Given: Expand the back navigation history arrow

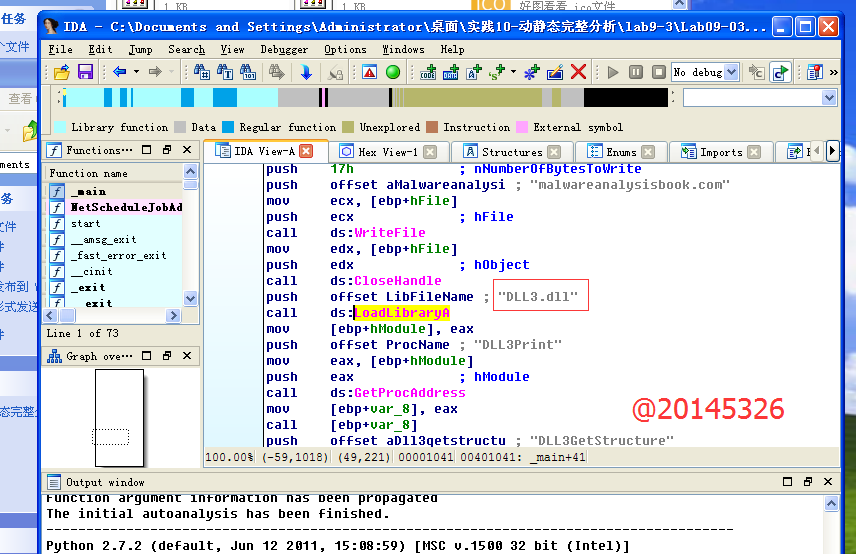Looking at the screenshot, I should pos(136,72).
